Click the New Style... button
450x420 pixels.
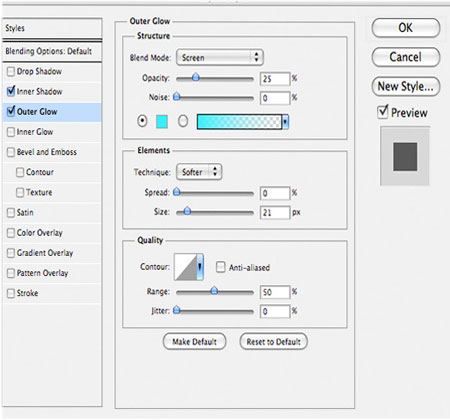click(x=406, y=86)
